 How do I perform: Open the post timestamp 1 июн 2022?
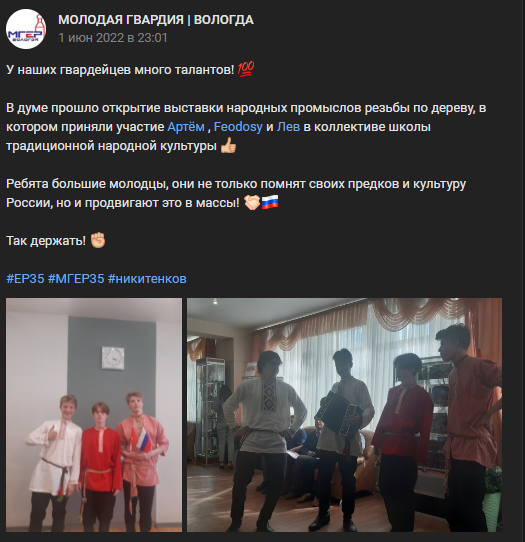pos(113,38)
